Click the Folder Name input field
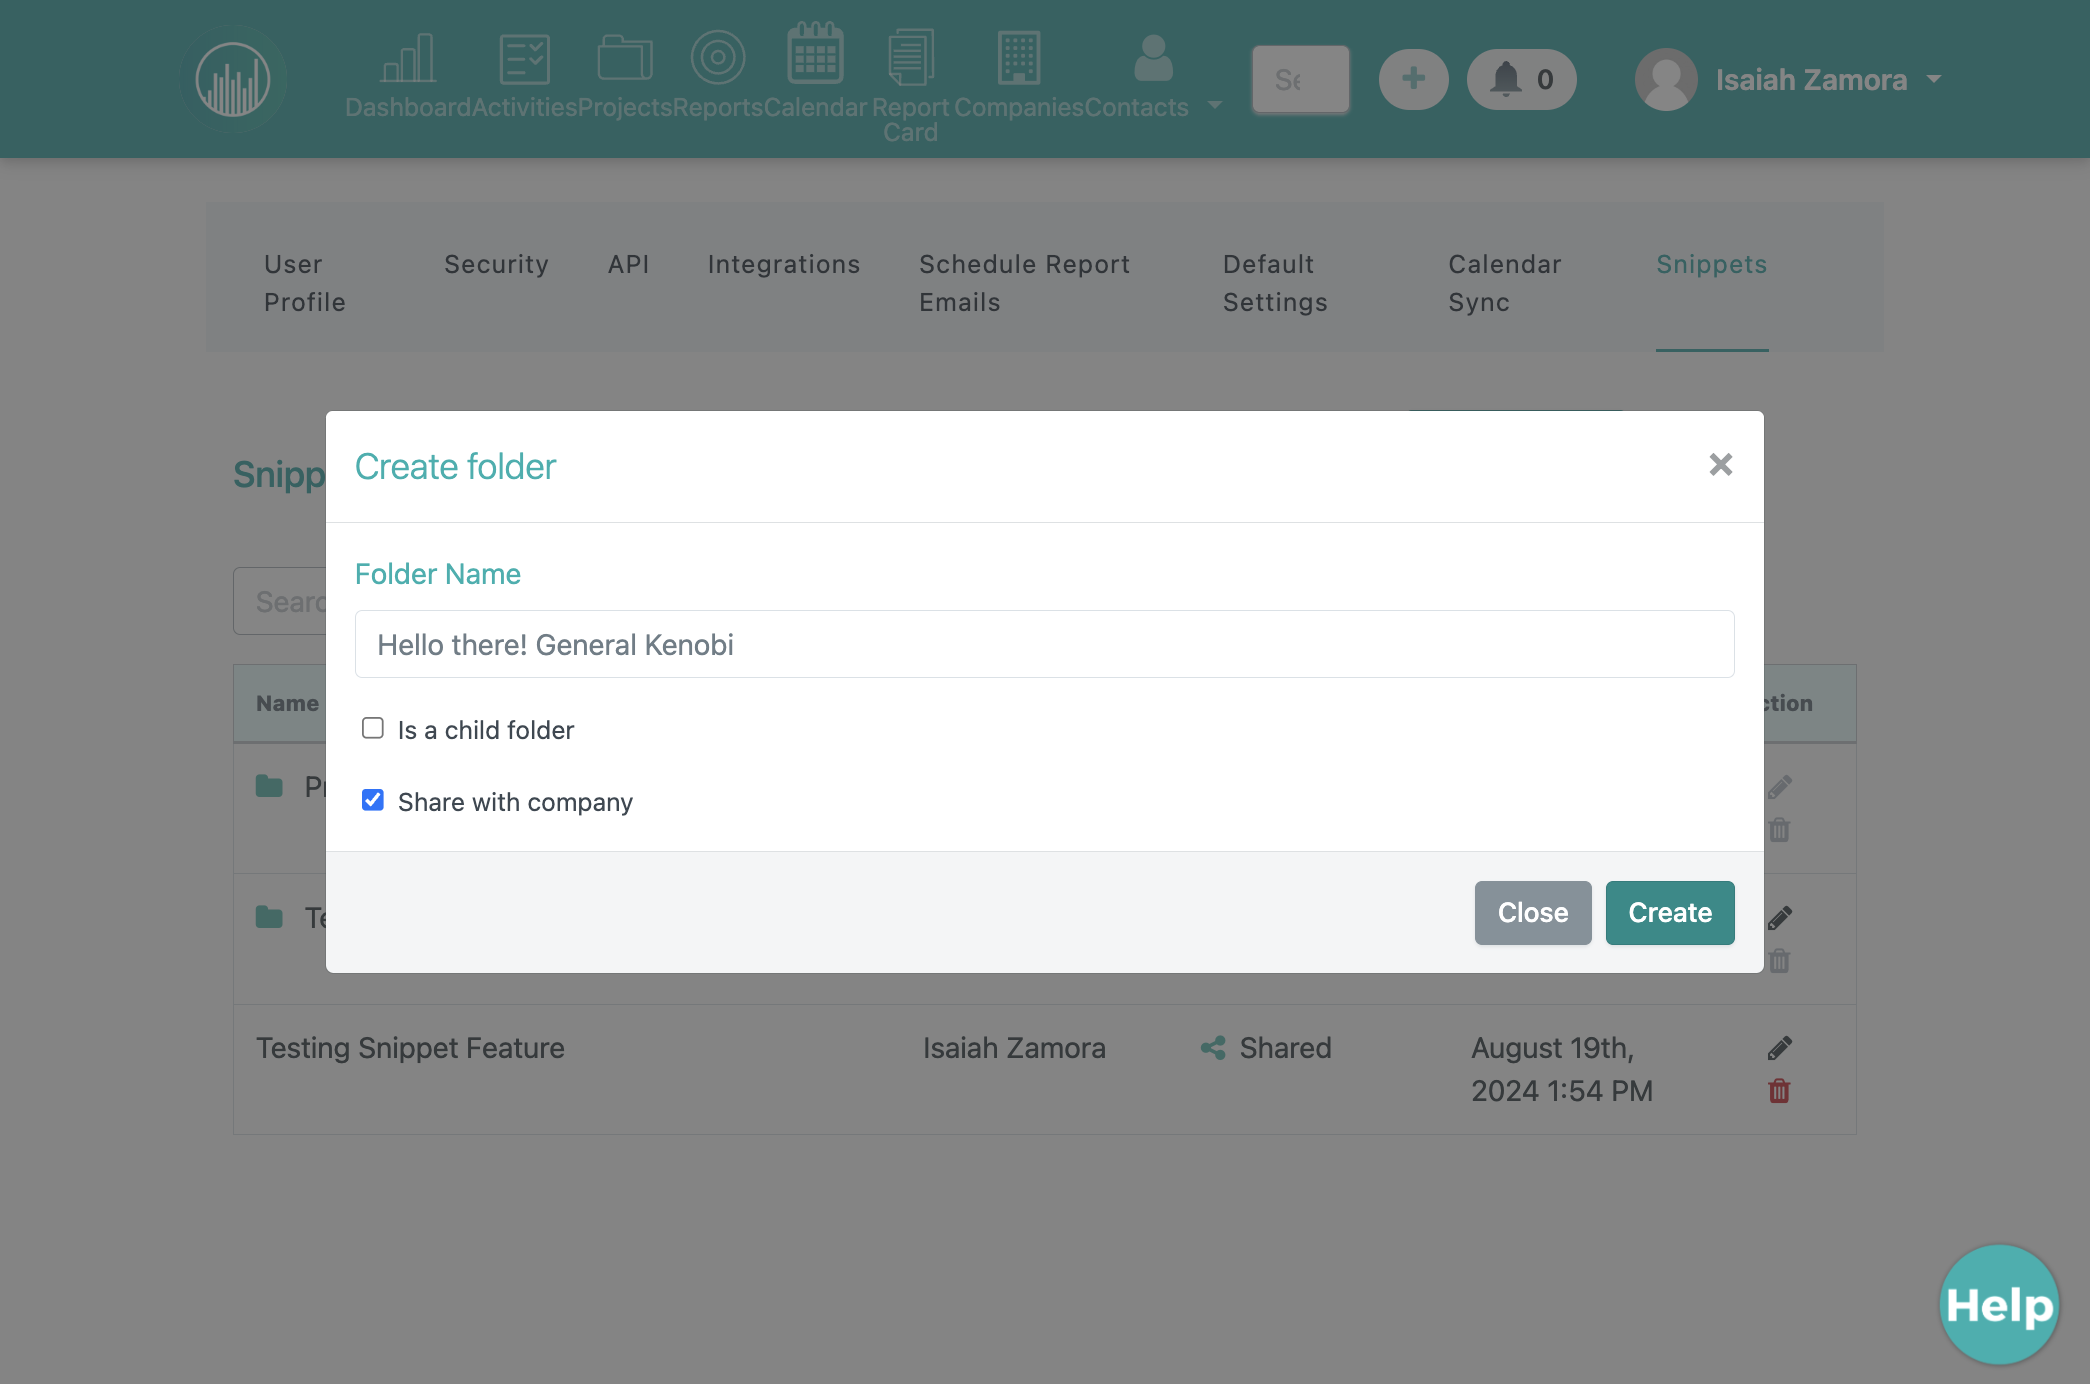 click(x=1044, y=644)
